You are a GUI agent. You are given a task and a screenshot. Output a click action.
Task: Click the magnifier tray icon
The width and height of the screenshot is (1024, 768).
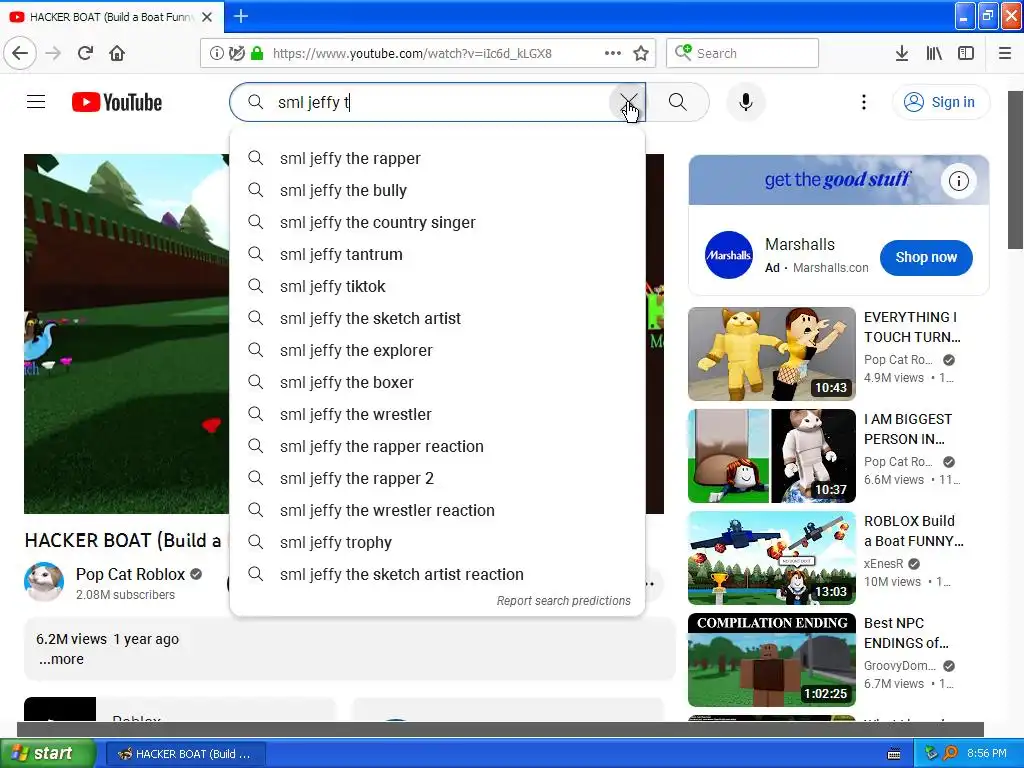tap(951, 754)
